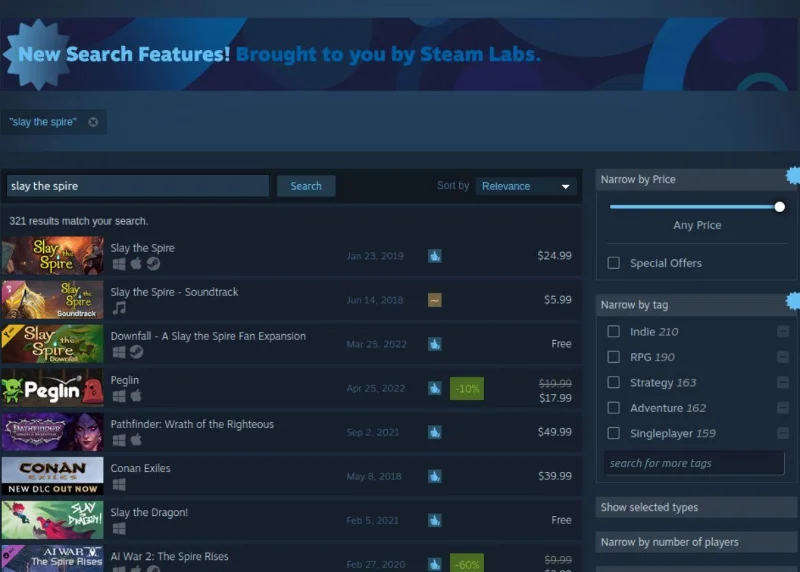Image resolution: width=800 pixels, height=572 pixels.
Task: Click the Search button
Action: click(x=306, y=186)
